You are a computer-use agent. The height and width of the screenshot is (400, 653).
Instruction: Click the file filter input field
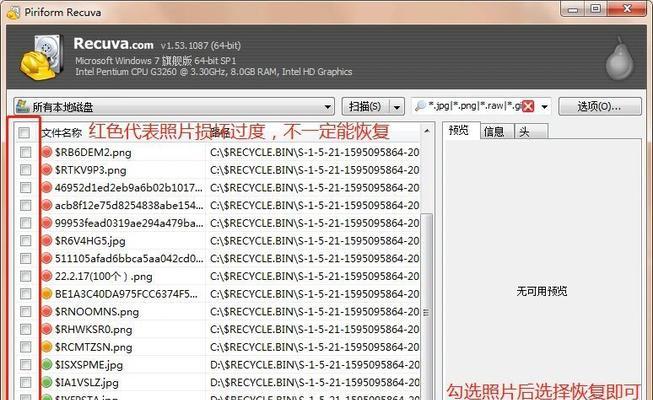(474, 106)
